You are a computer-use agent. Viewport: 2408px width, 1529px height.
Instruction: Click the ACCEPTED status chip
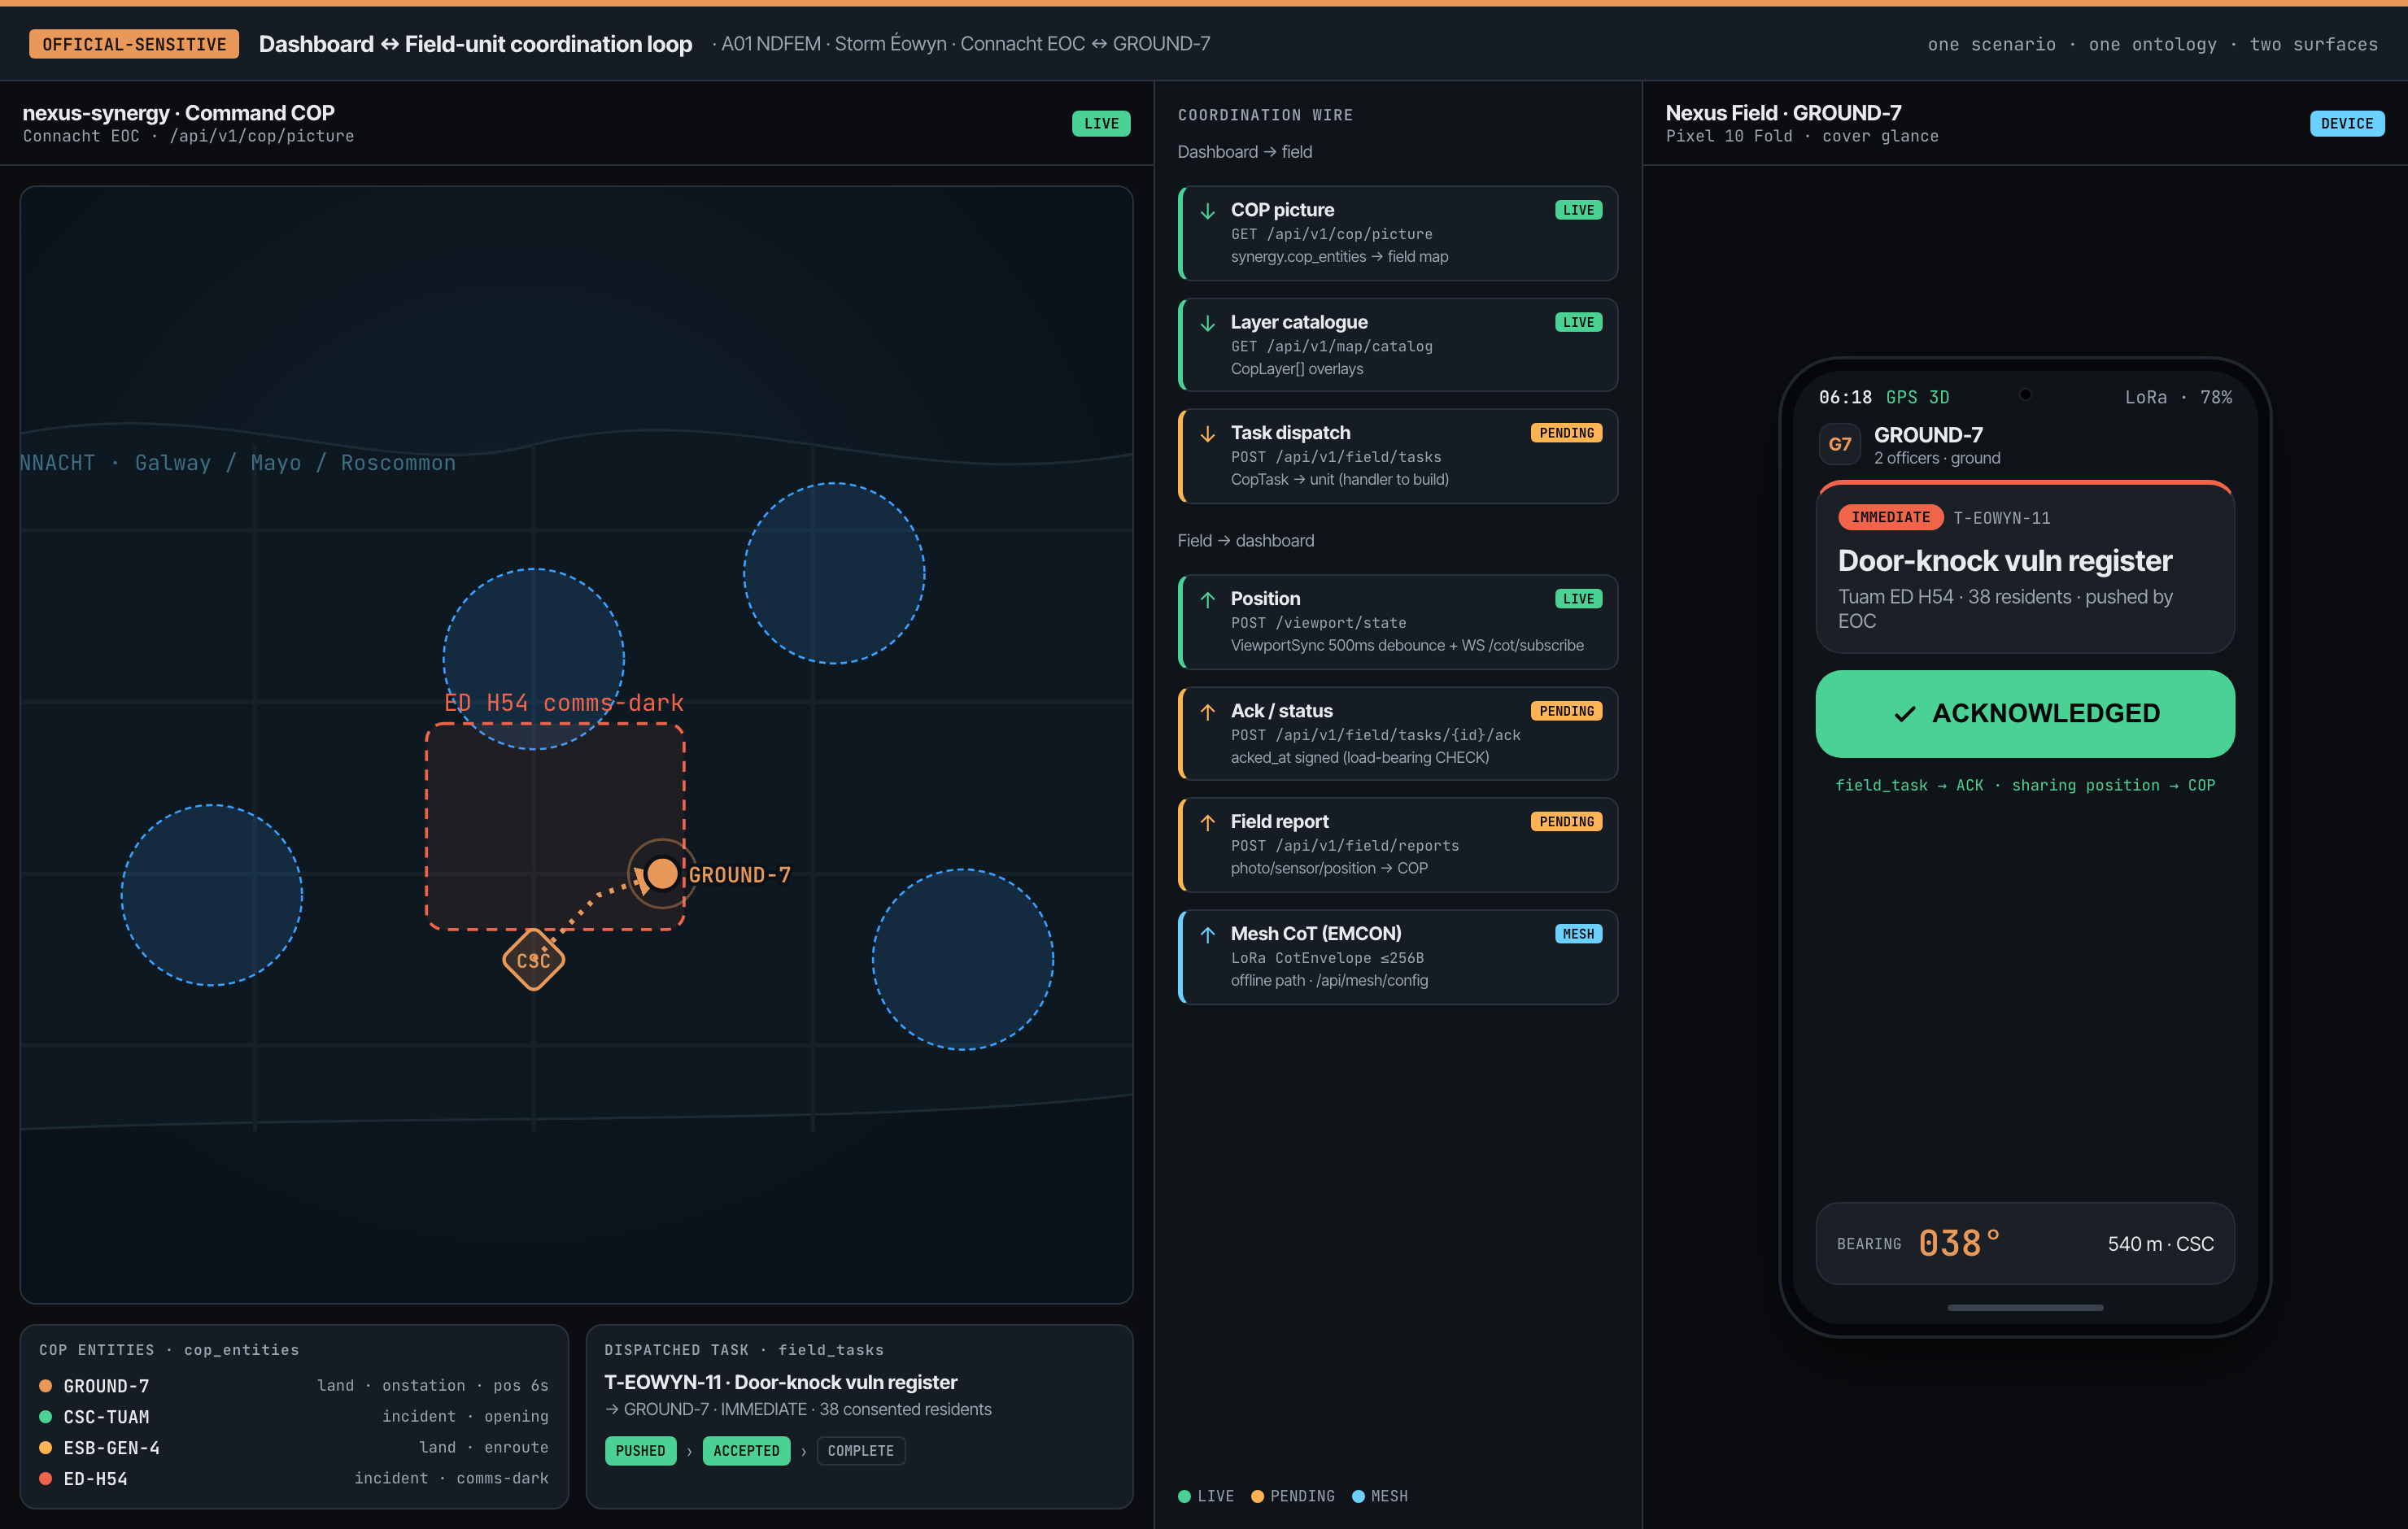pos(746,1451)
